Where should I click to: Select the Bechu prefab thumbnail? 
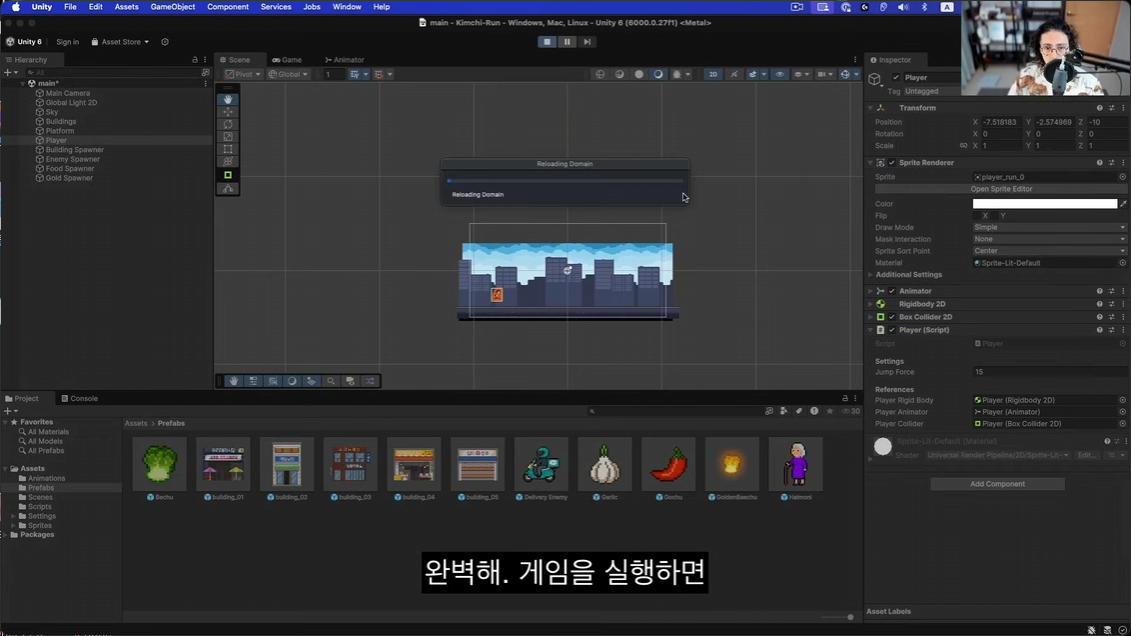(x=159, y=464)
